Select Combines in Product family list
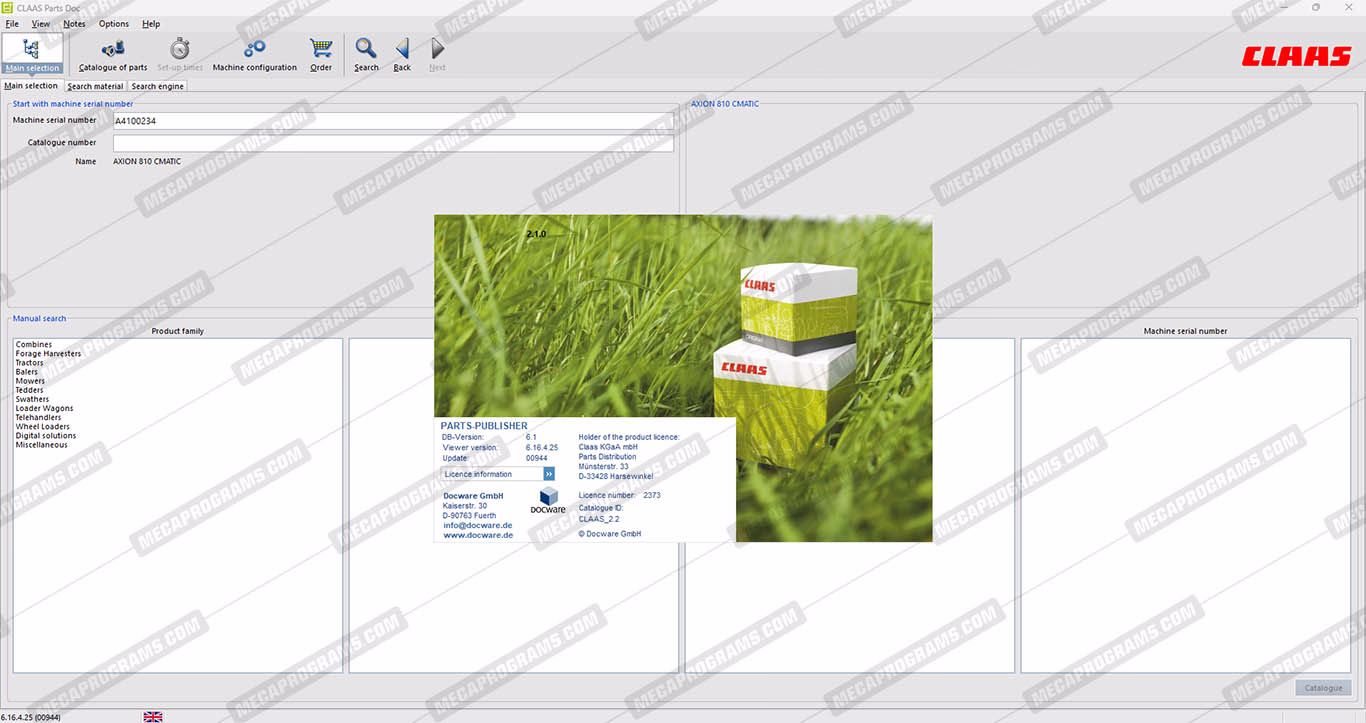The height and width of the screenshot is (723, 1366). [x=34, y=345]
